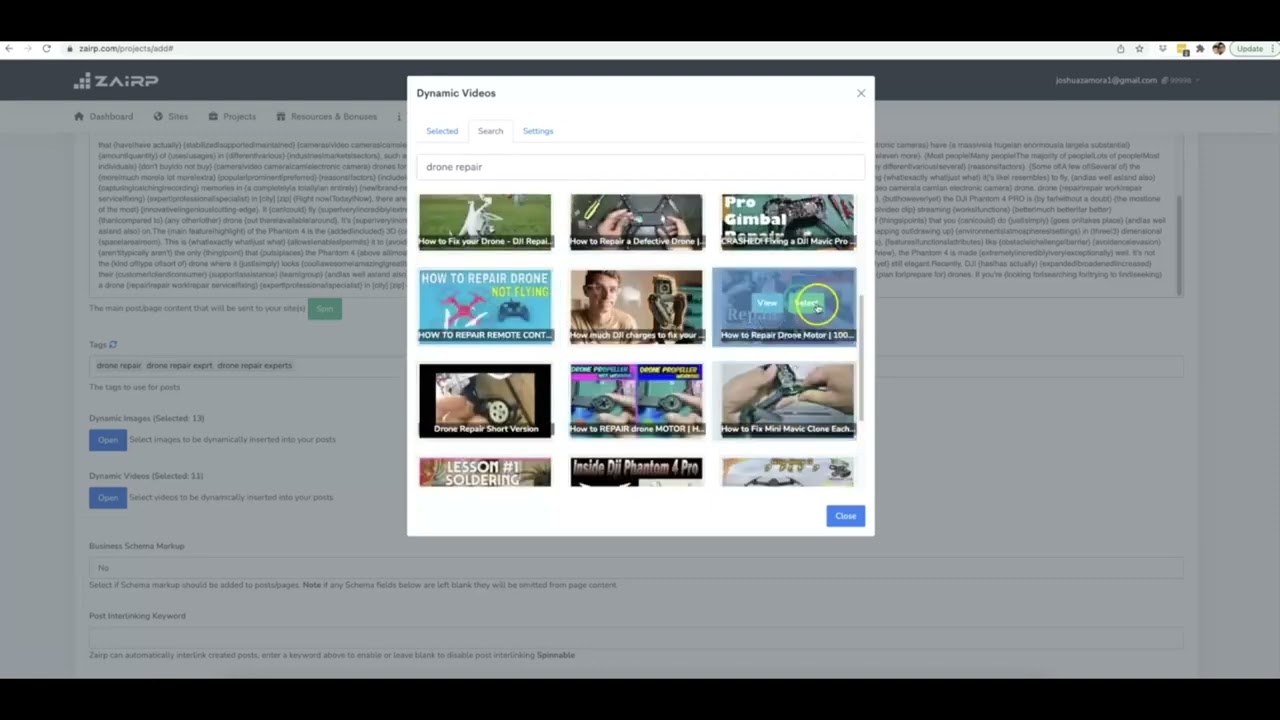Reload the page with the refresh icon
This screenshot has width=1280, height=720.
point(46,48)
